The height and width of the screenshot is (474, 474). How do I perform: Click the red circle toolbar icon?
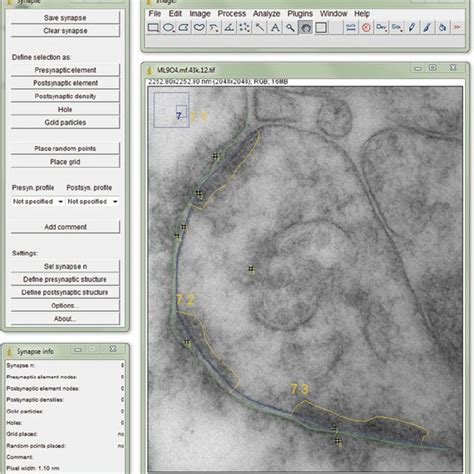click(x=366, y=28)
